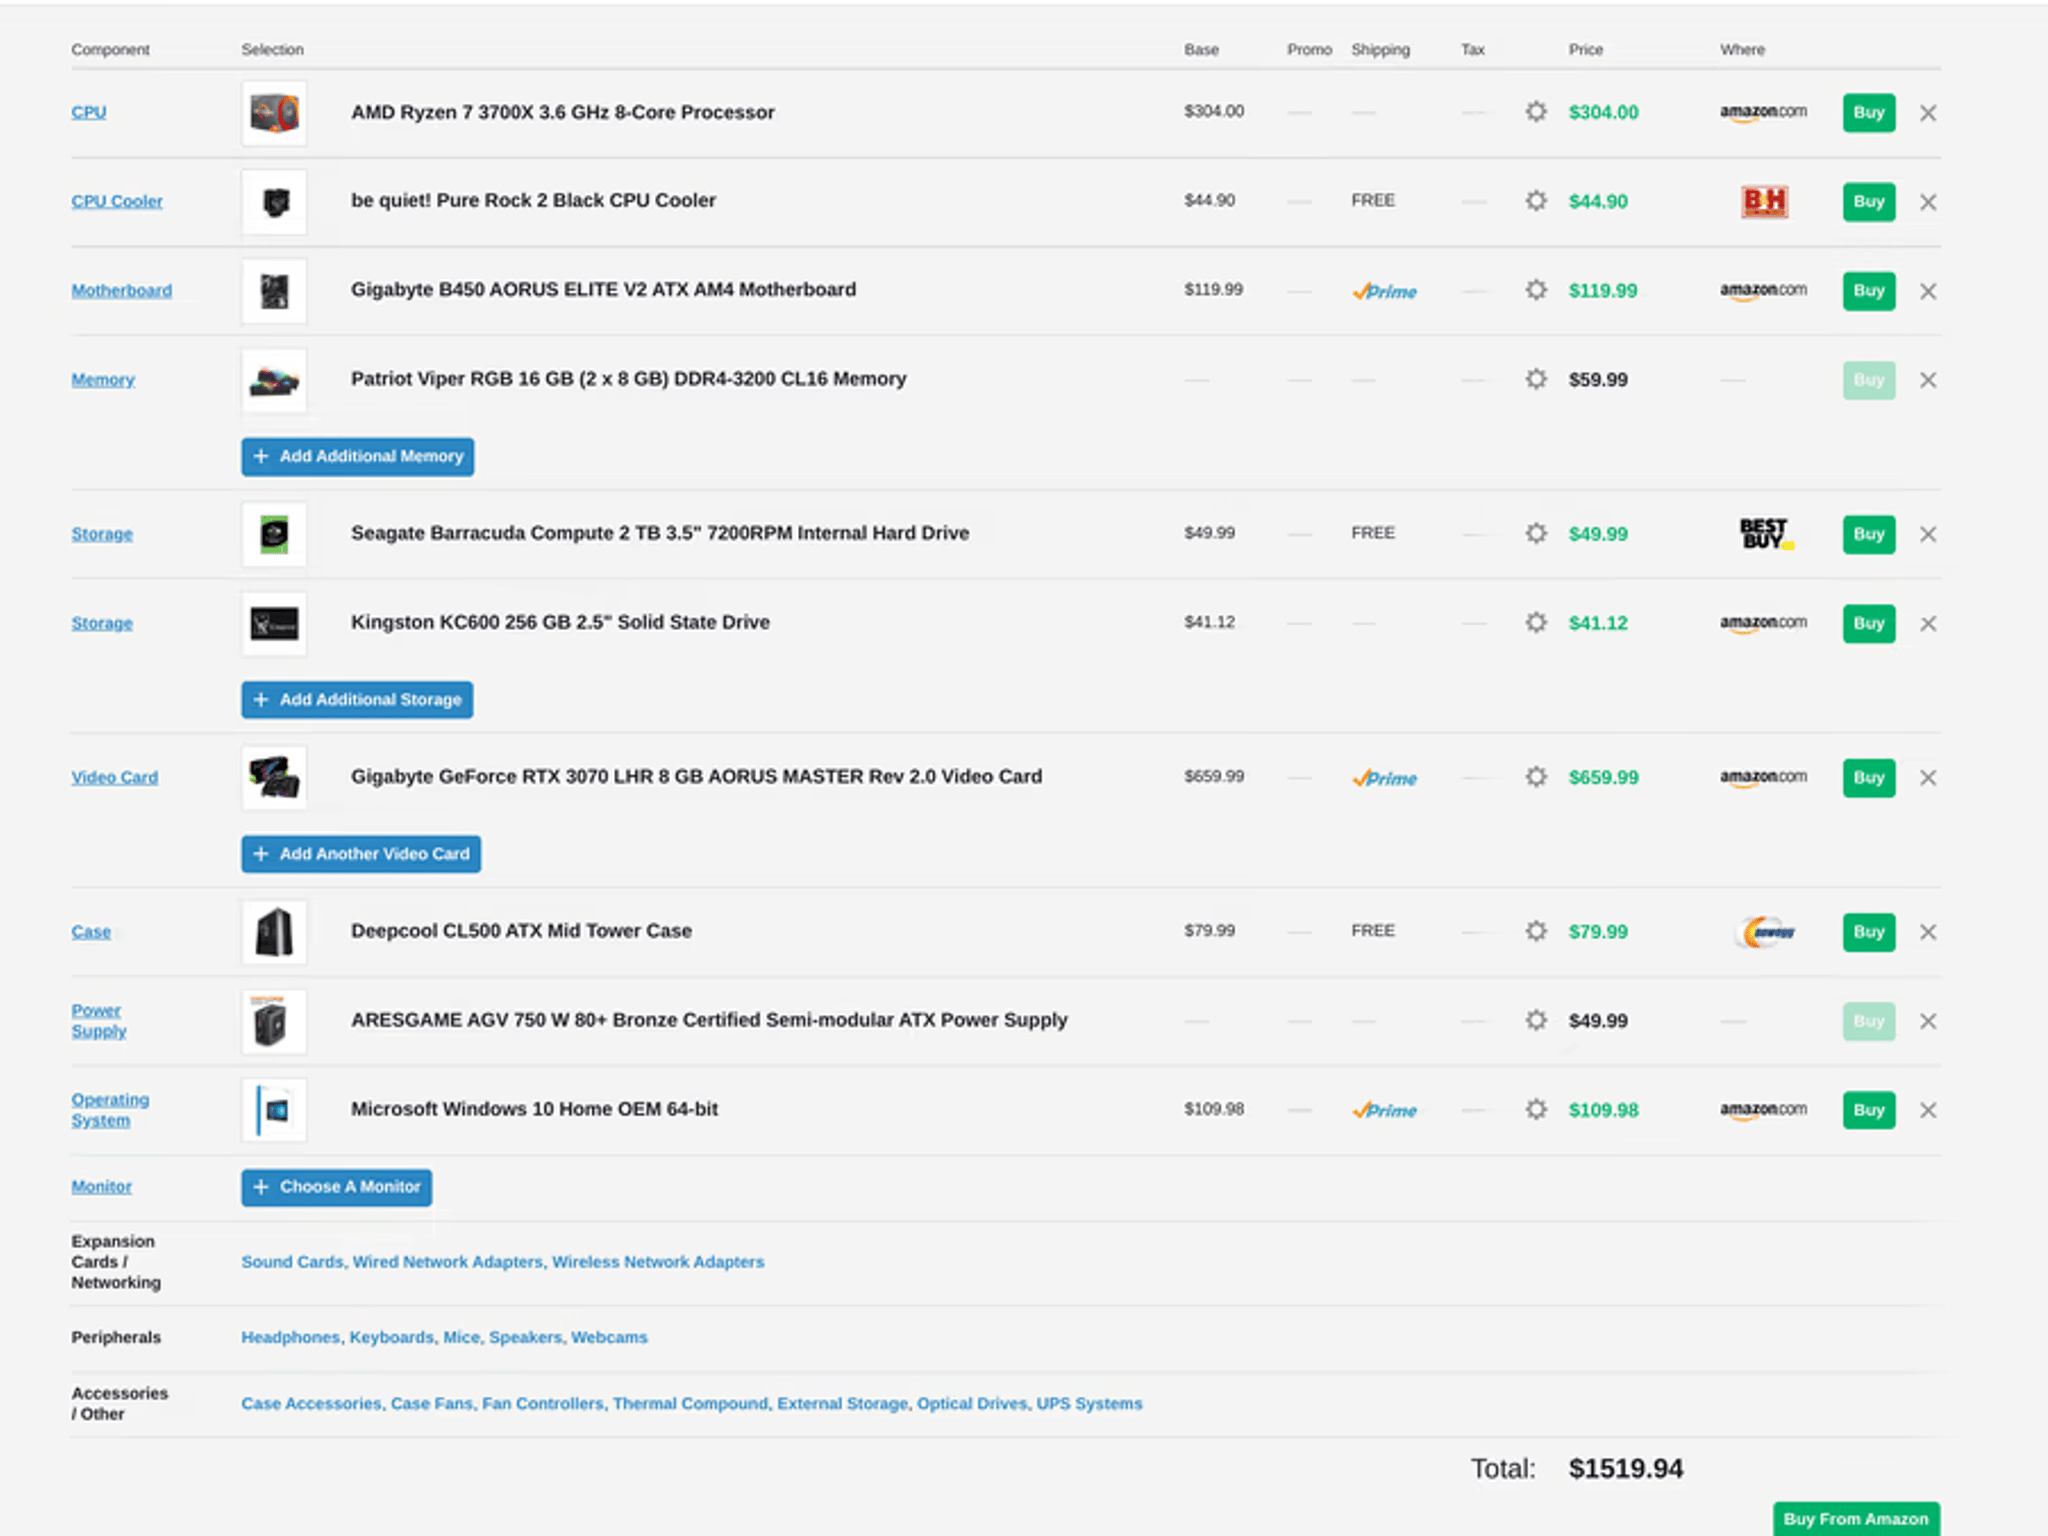Click gear icon on Deepcool case row
2048x1536 pixels.
pyautogui.click(x=1536, y=931)
